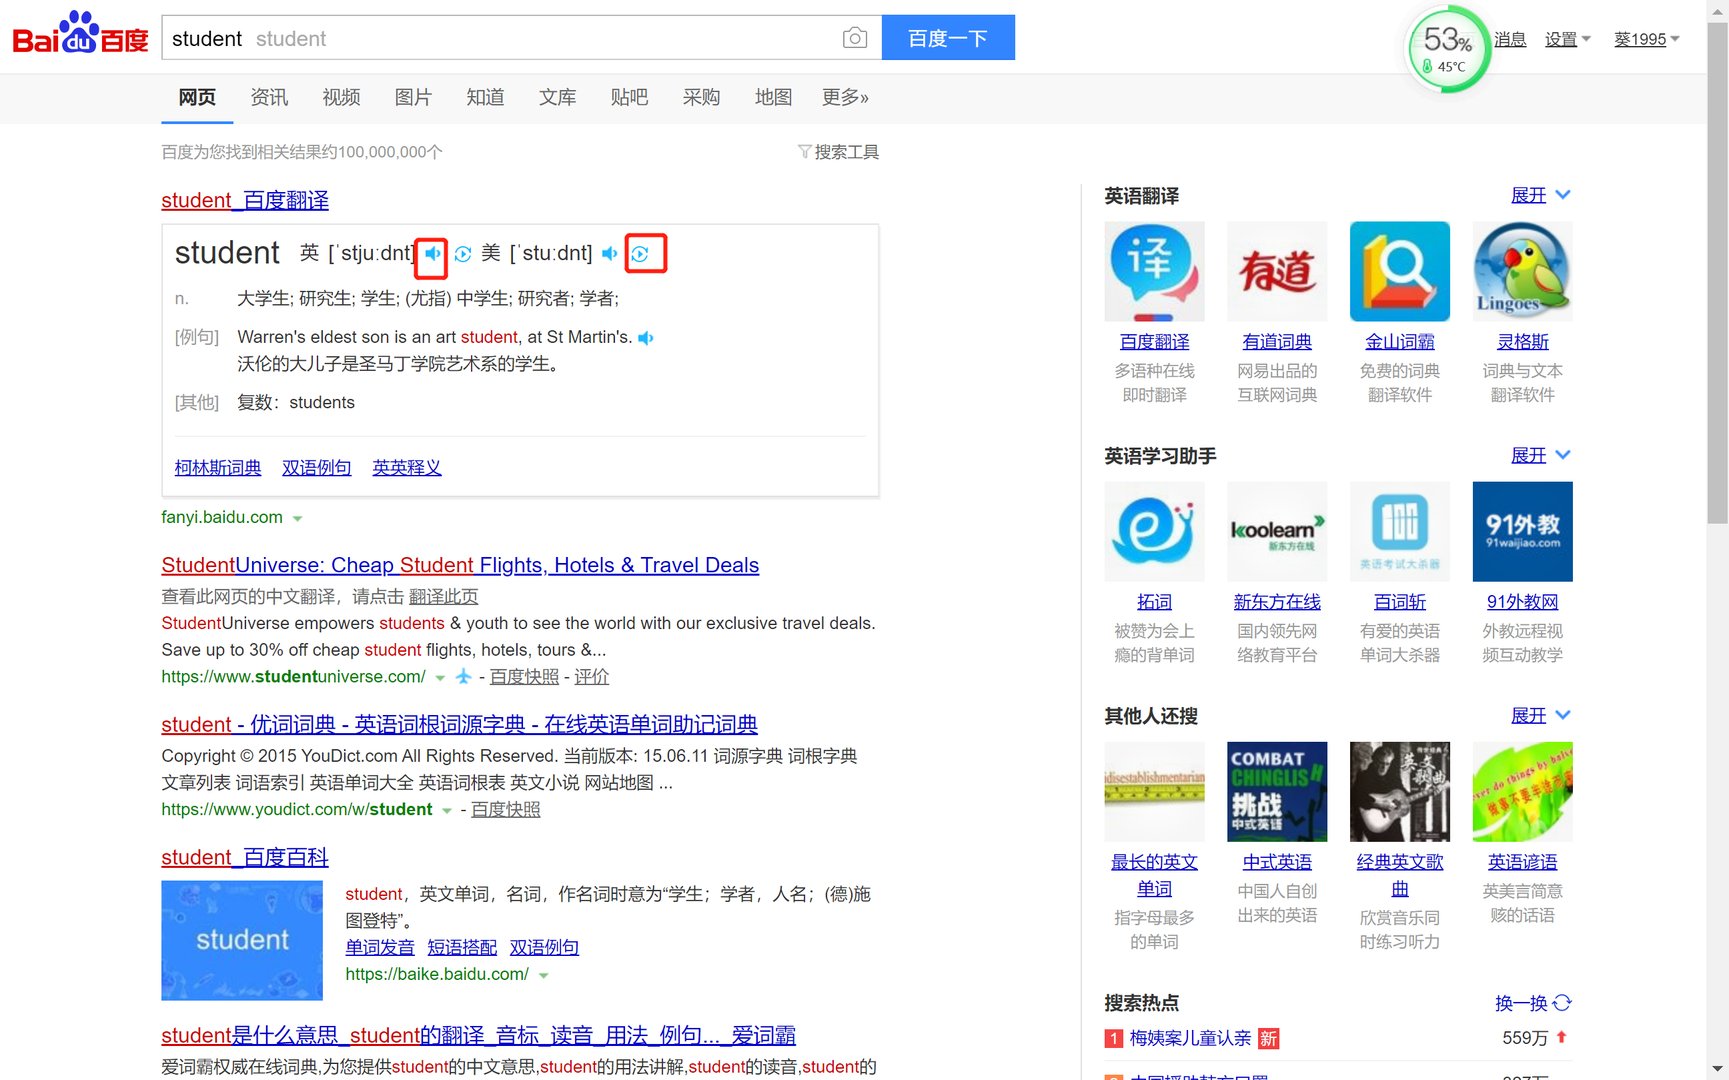Switch to the 地图 tab
This screenshot has height=1080, width=1729.
click(x=773, y=97)
